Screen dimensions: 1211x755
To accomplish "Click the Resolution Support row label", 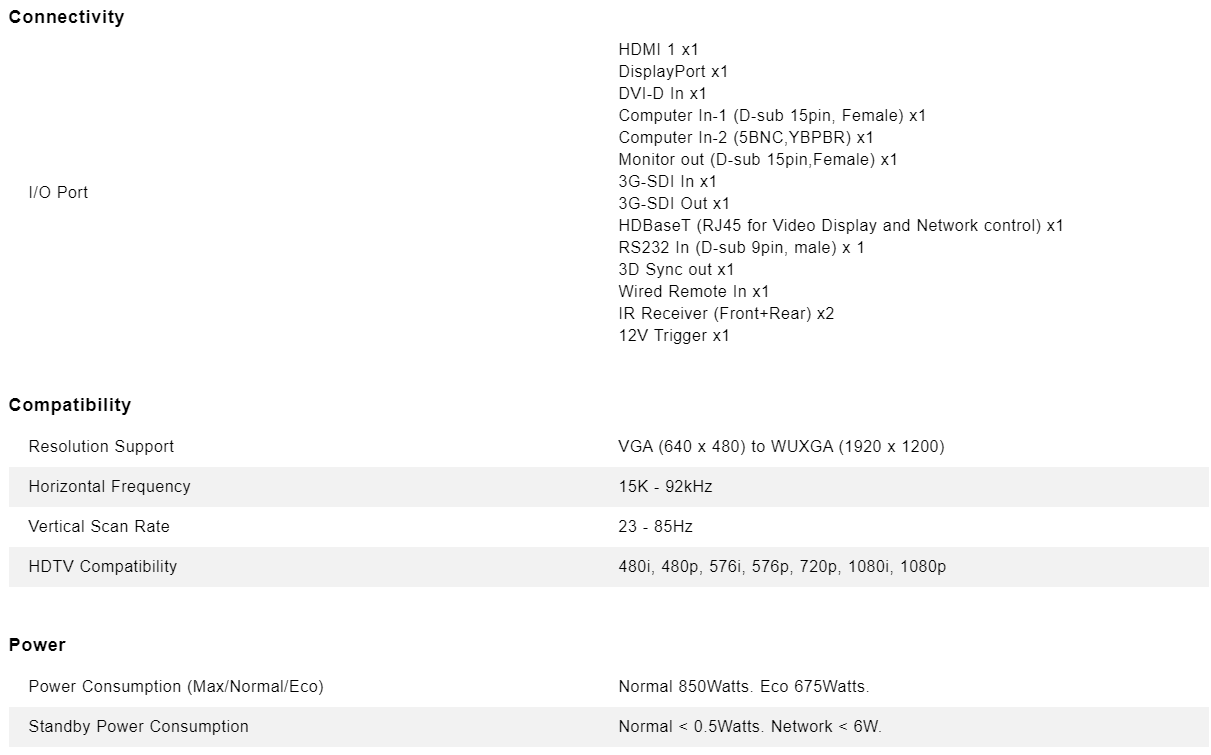I will tap(101, 446).
